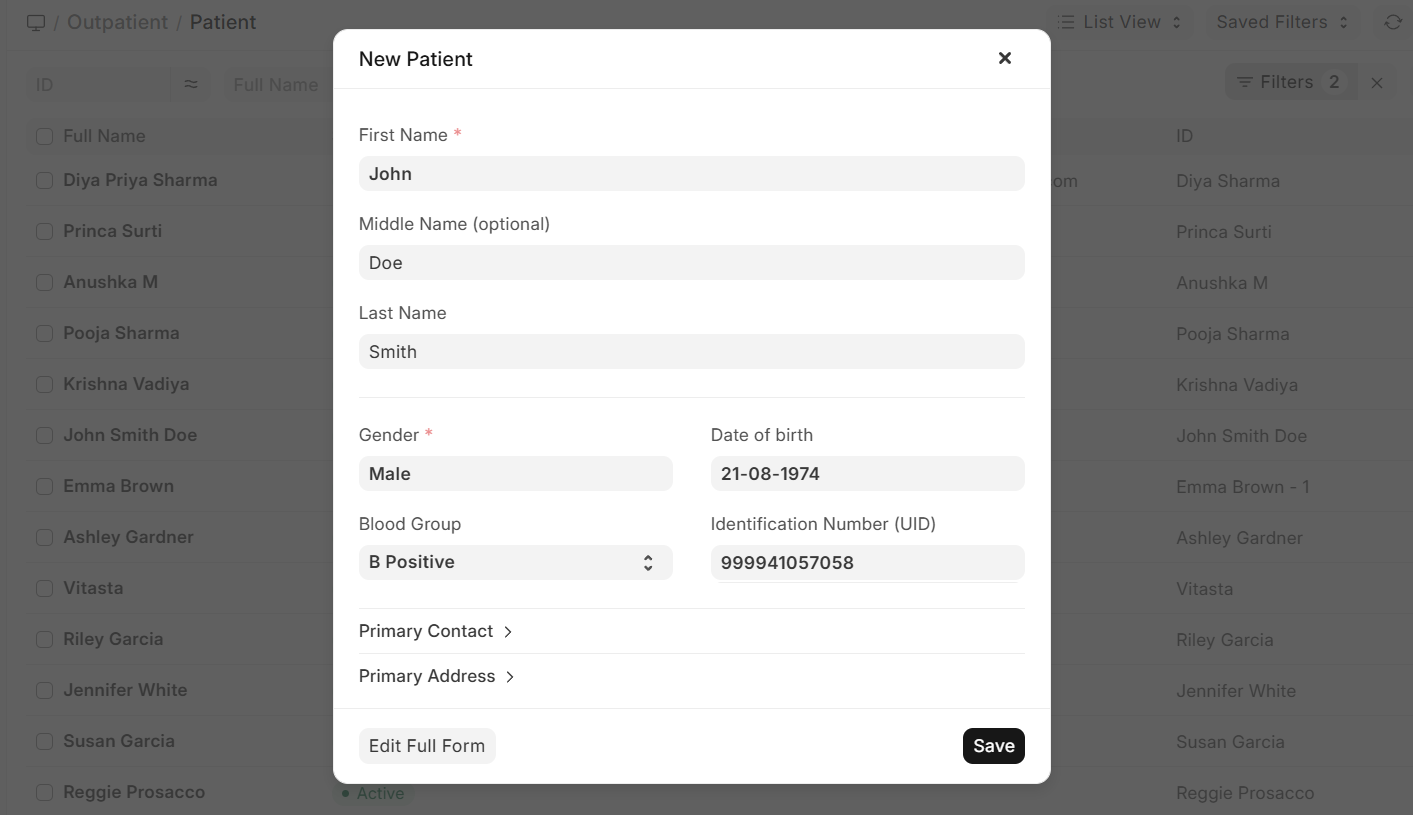Save the new patient record
Screen dimensions: 1413x815
click(993, 745)
